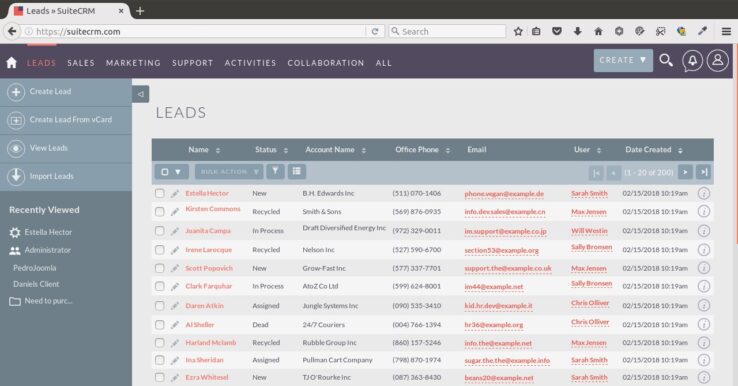This screenshot has width=738, height=386.
Task: Open the column chooser list icon
Action: 297,171
